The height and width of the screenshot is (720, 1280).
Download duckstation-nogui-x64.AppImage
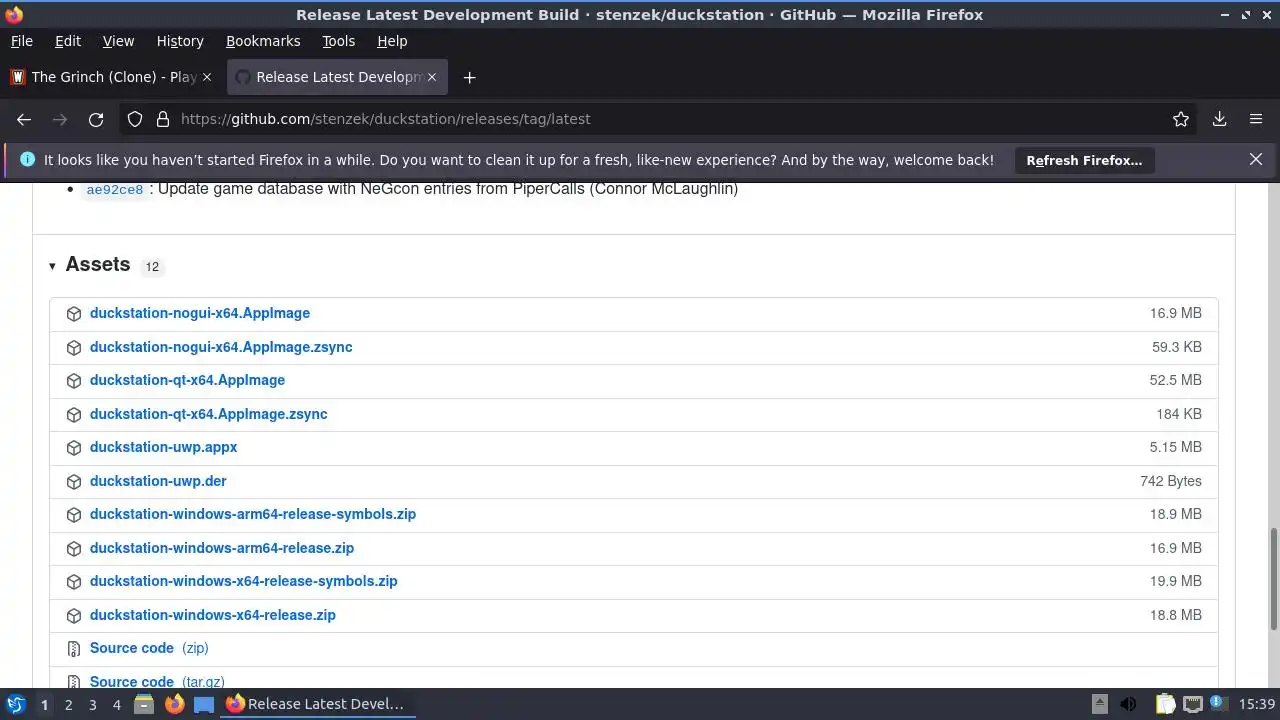(200, 313)
